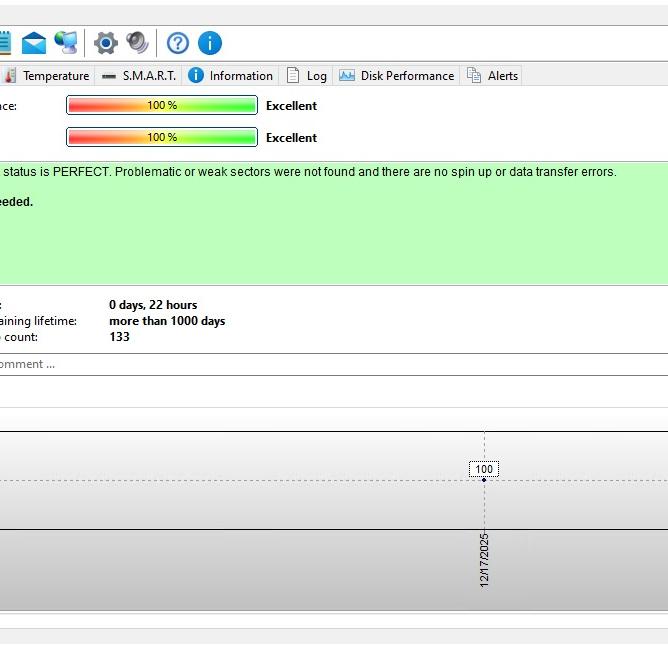Viewport: 668px width, 668px height.
Task: Click the lower 100% health bar
Action: (162, 138)
